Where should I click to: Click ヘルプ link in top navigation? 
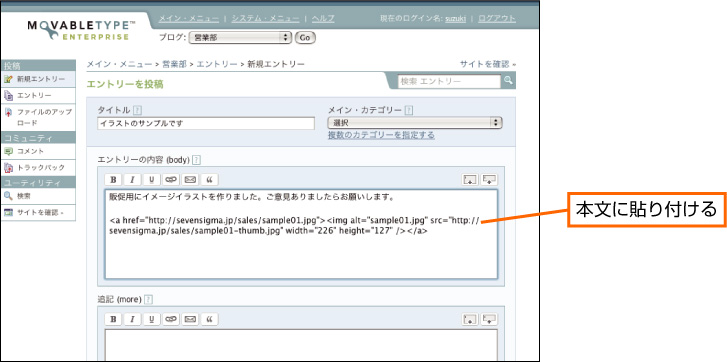pos(323,19)
